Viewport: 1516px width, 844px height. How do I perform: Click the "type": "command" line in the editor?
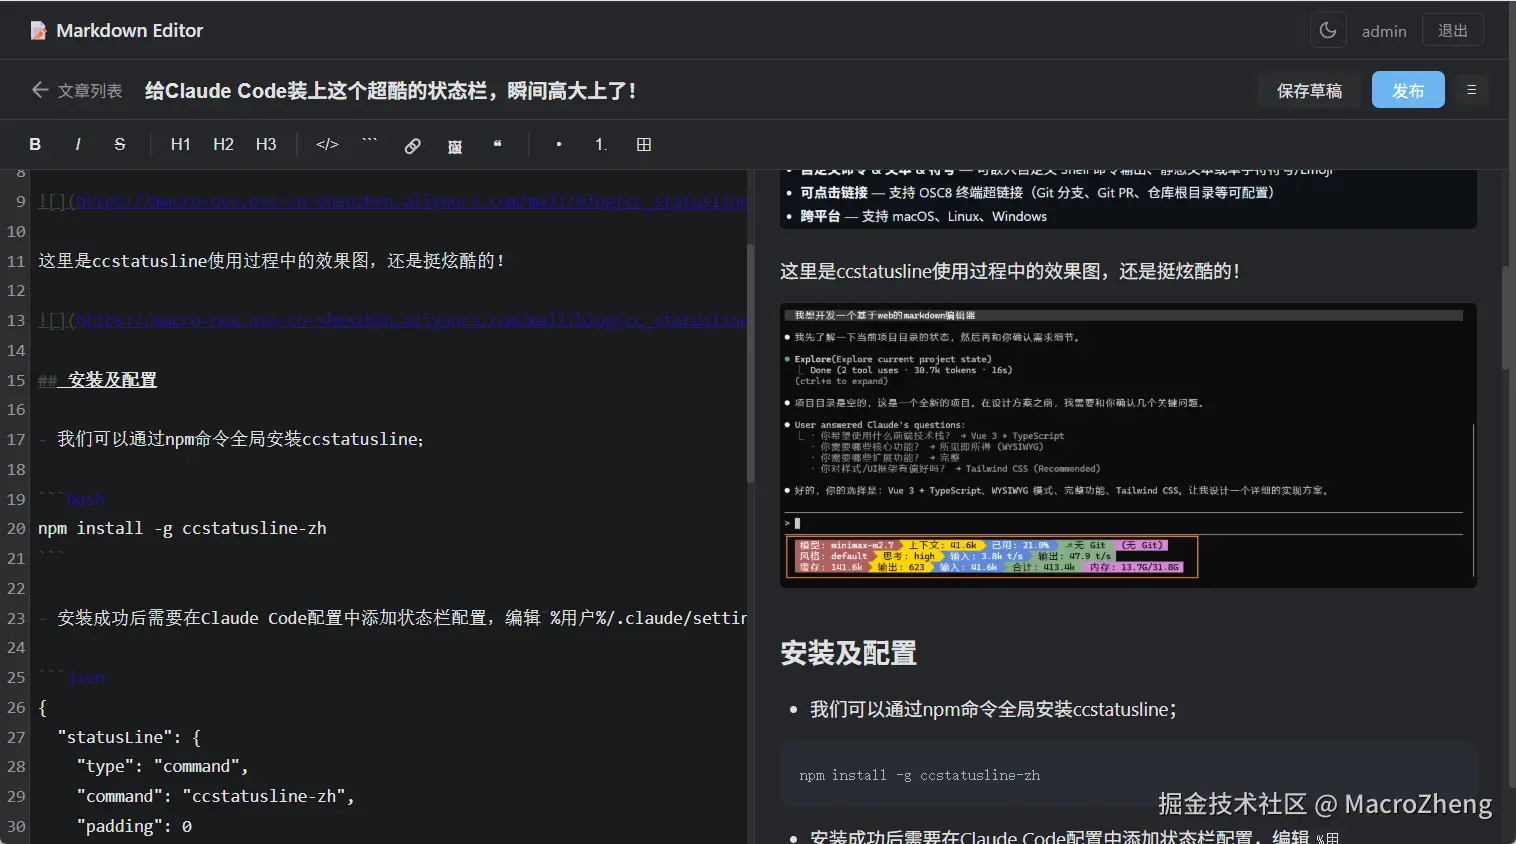163,766
